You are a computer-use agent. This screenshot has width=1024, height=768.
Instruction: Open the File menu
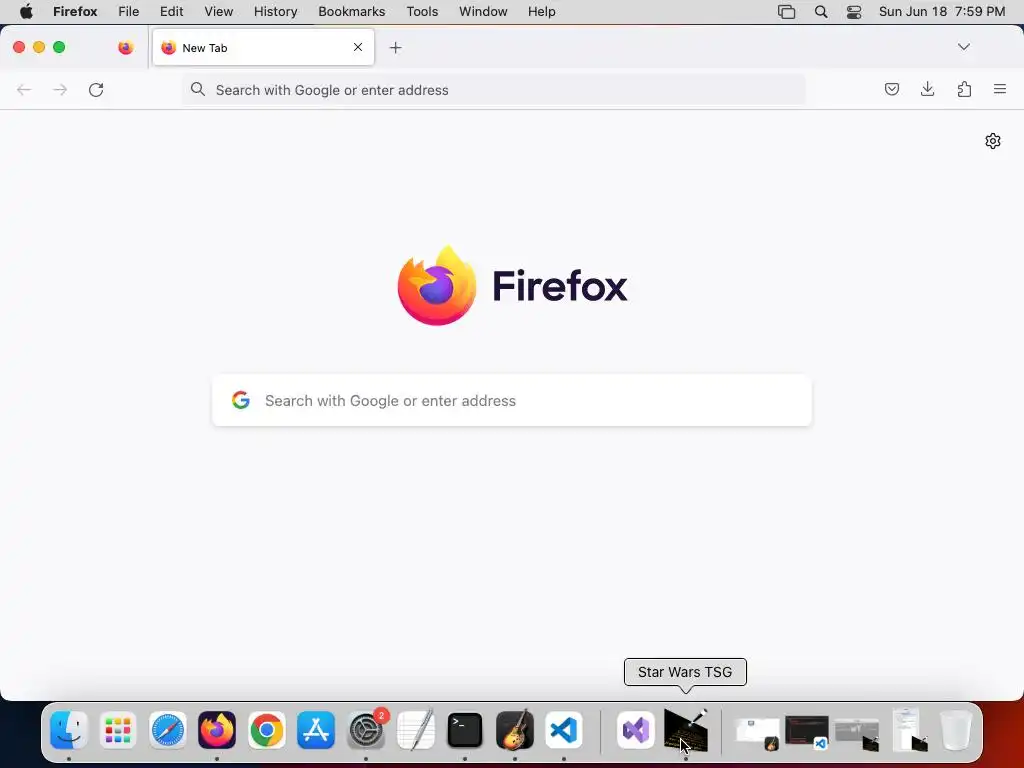point(129,12)
